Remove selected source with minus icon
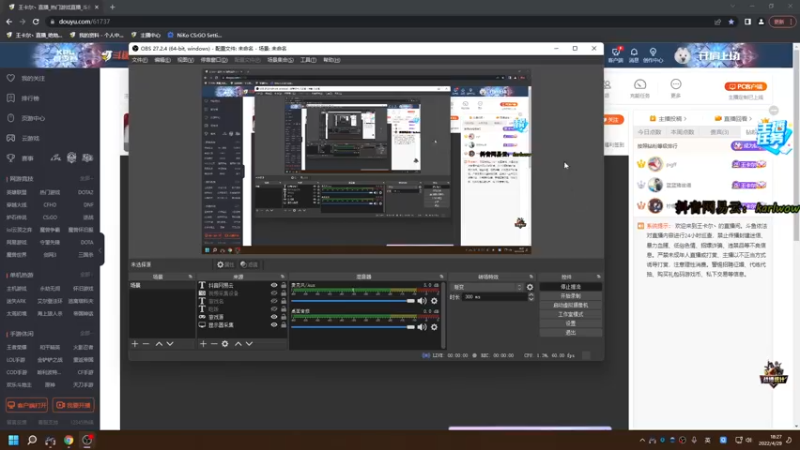Image resolution: width=800 pixels, height=450 pixels. click(214, 344)
